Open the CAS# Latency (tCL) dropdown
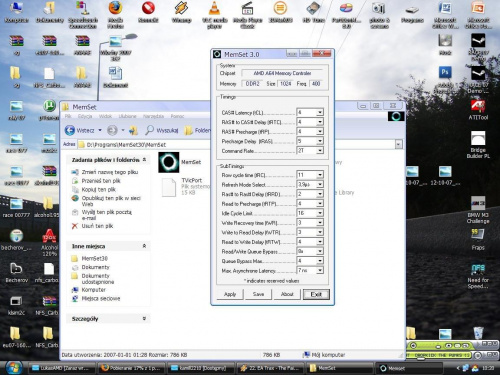This screenshot has height=375, width=500. coord(320,112)
